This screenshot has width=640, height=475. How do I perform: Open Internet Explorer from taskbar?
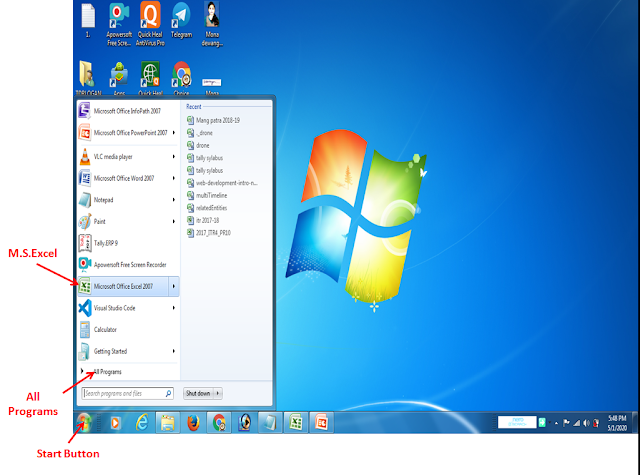pyautogui.click(x=142, y=423)
